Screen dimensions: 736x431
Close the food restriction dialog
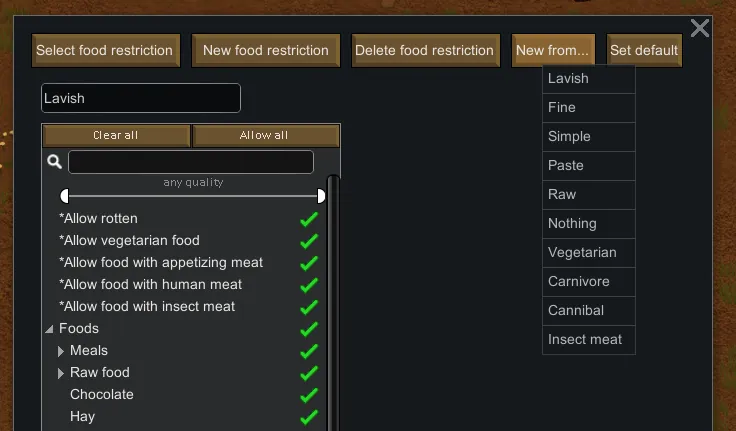[700, 28]
